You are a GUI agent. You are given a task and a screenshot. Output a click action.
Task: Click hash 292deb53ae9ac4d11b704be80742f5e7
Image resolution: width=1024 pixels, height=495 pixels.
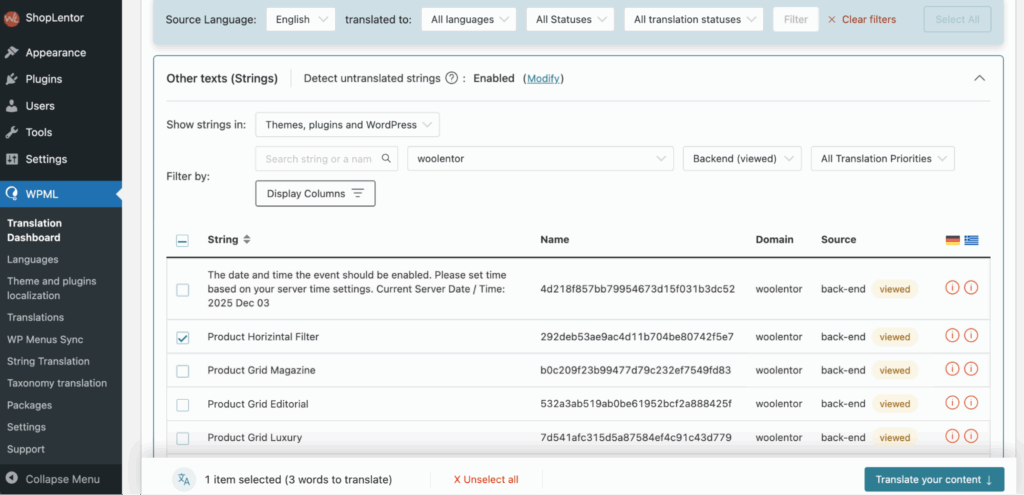(637, 337)
